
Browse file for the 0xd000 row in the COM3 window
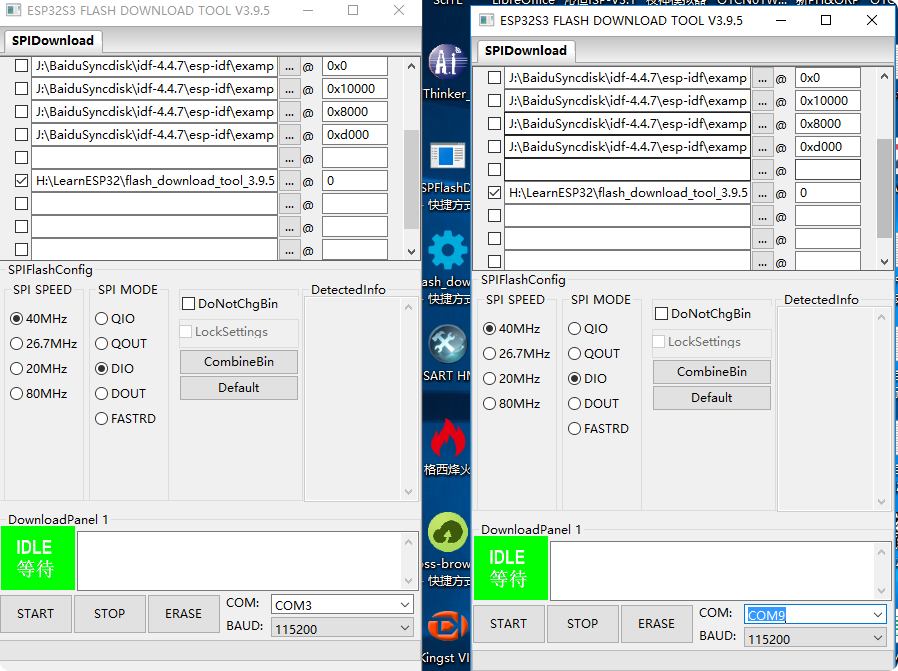tap(290, 135)
